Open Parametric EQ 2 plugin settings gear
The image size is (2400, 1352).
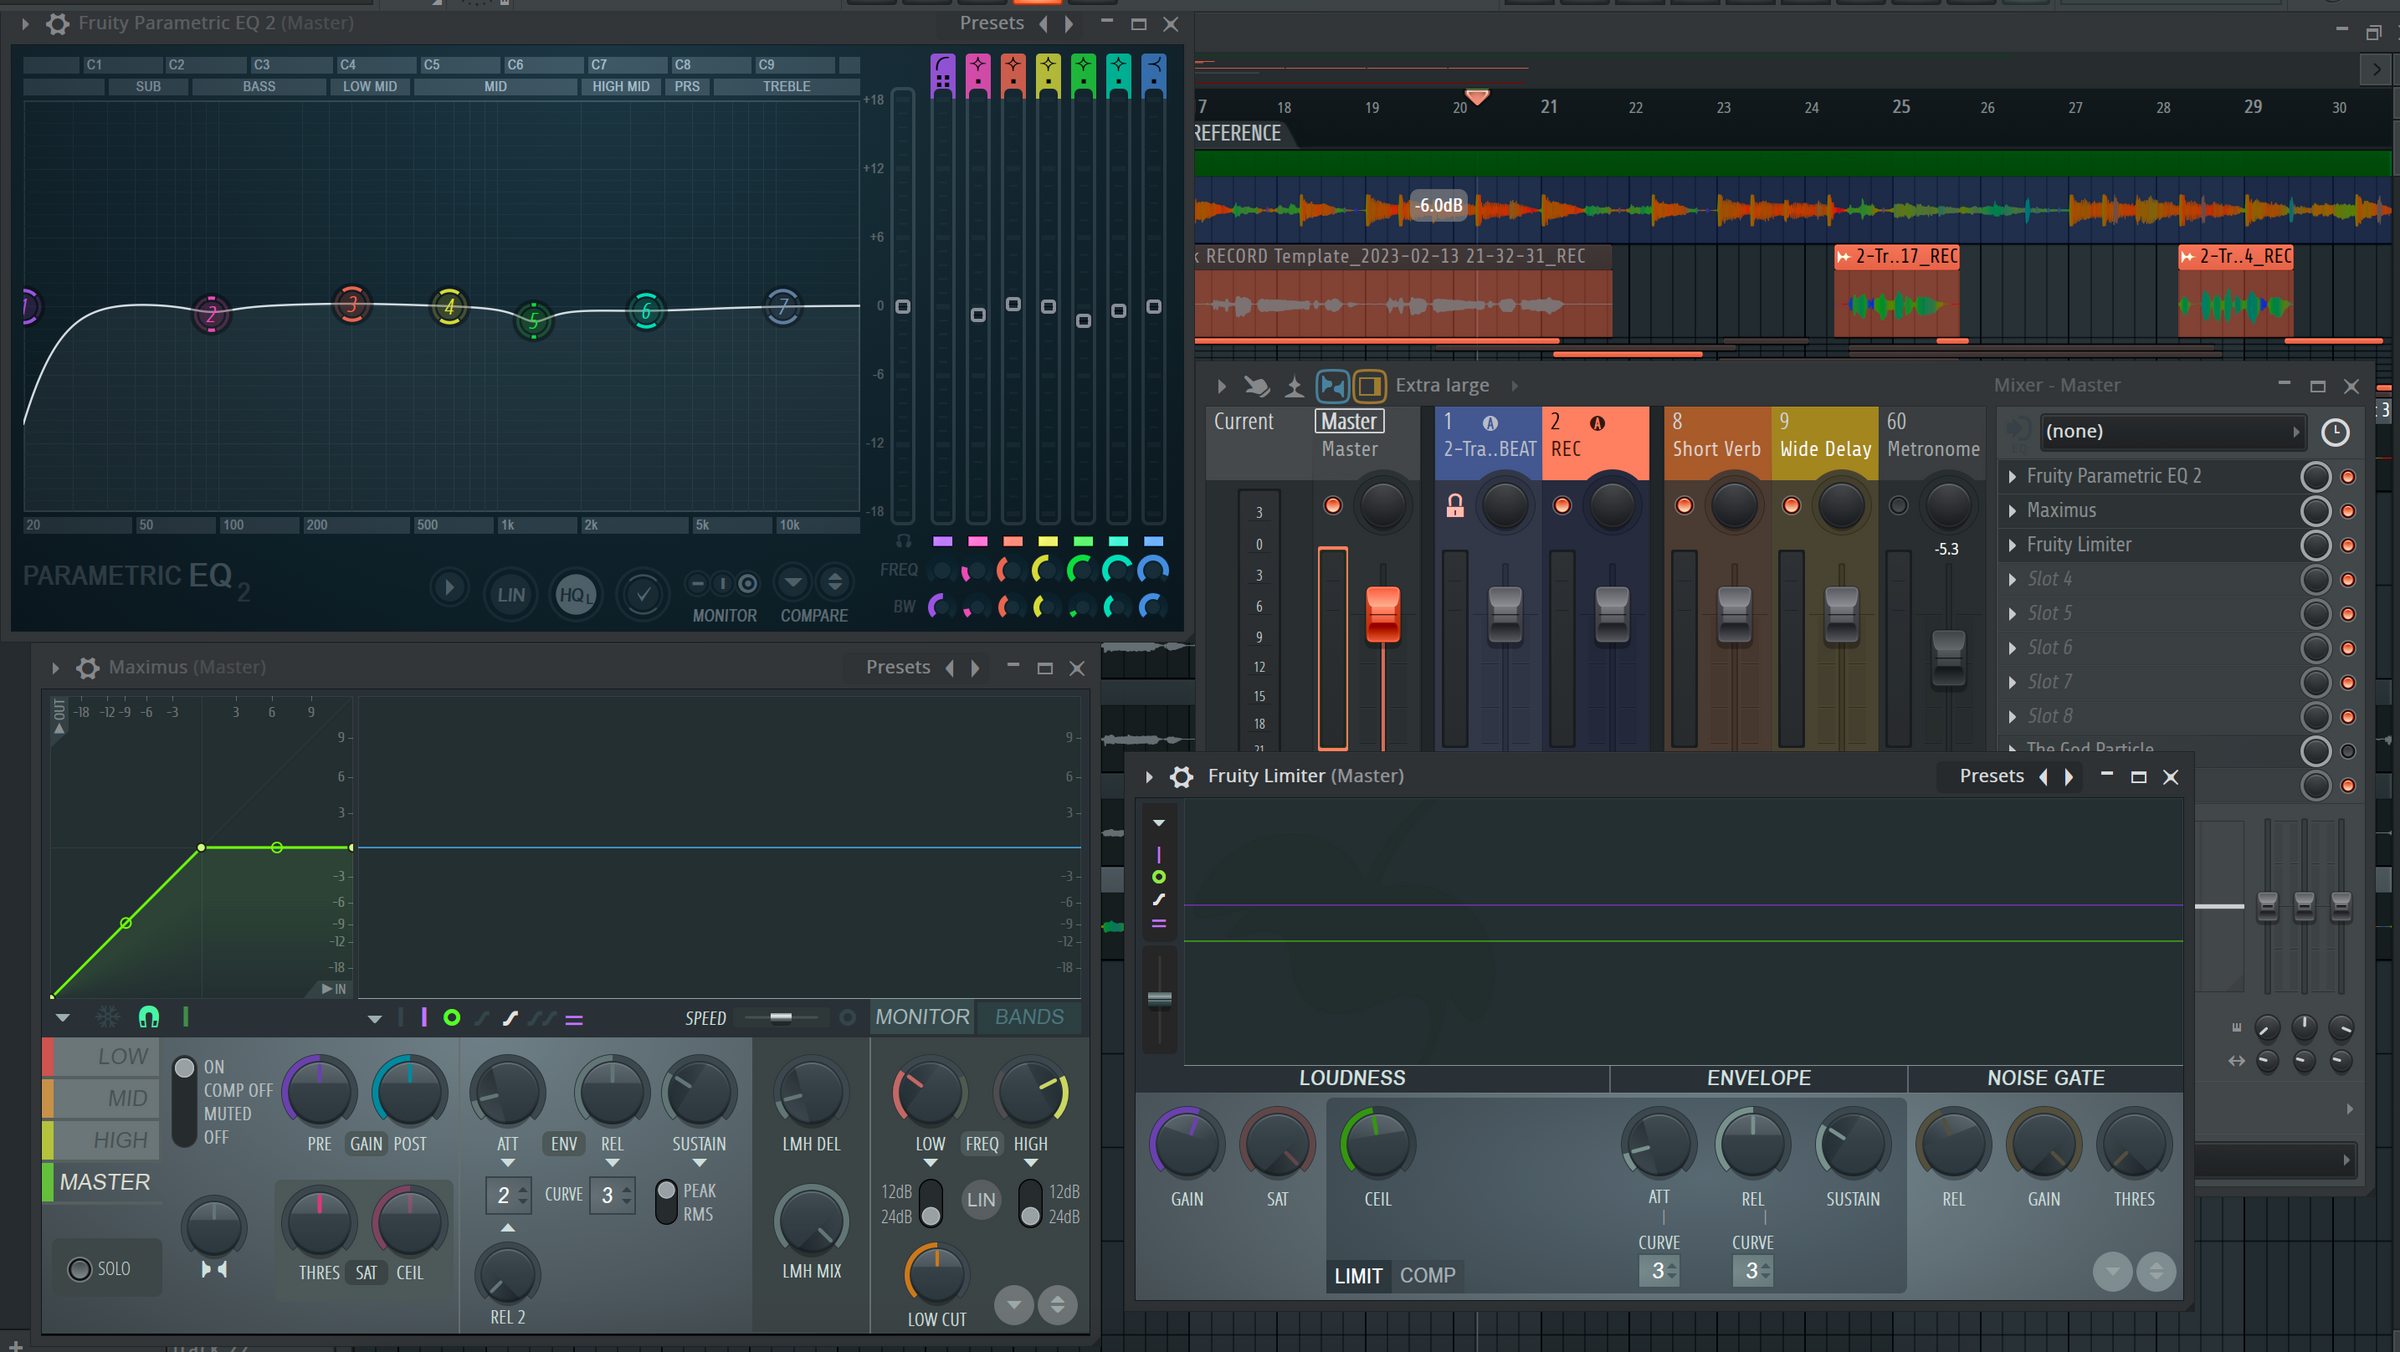57,23
